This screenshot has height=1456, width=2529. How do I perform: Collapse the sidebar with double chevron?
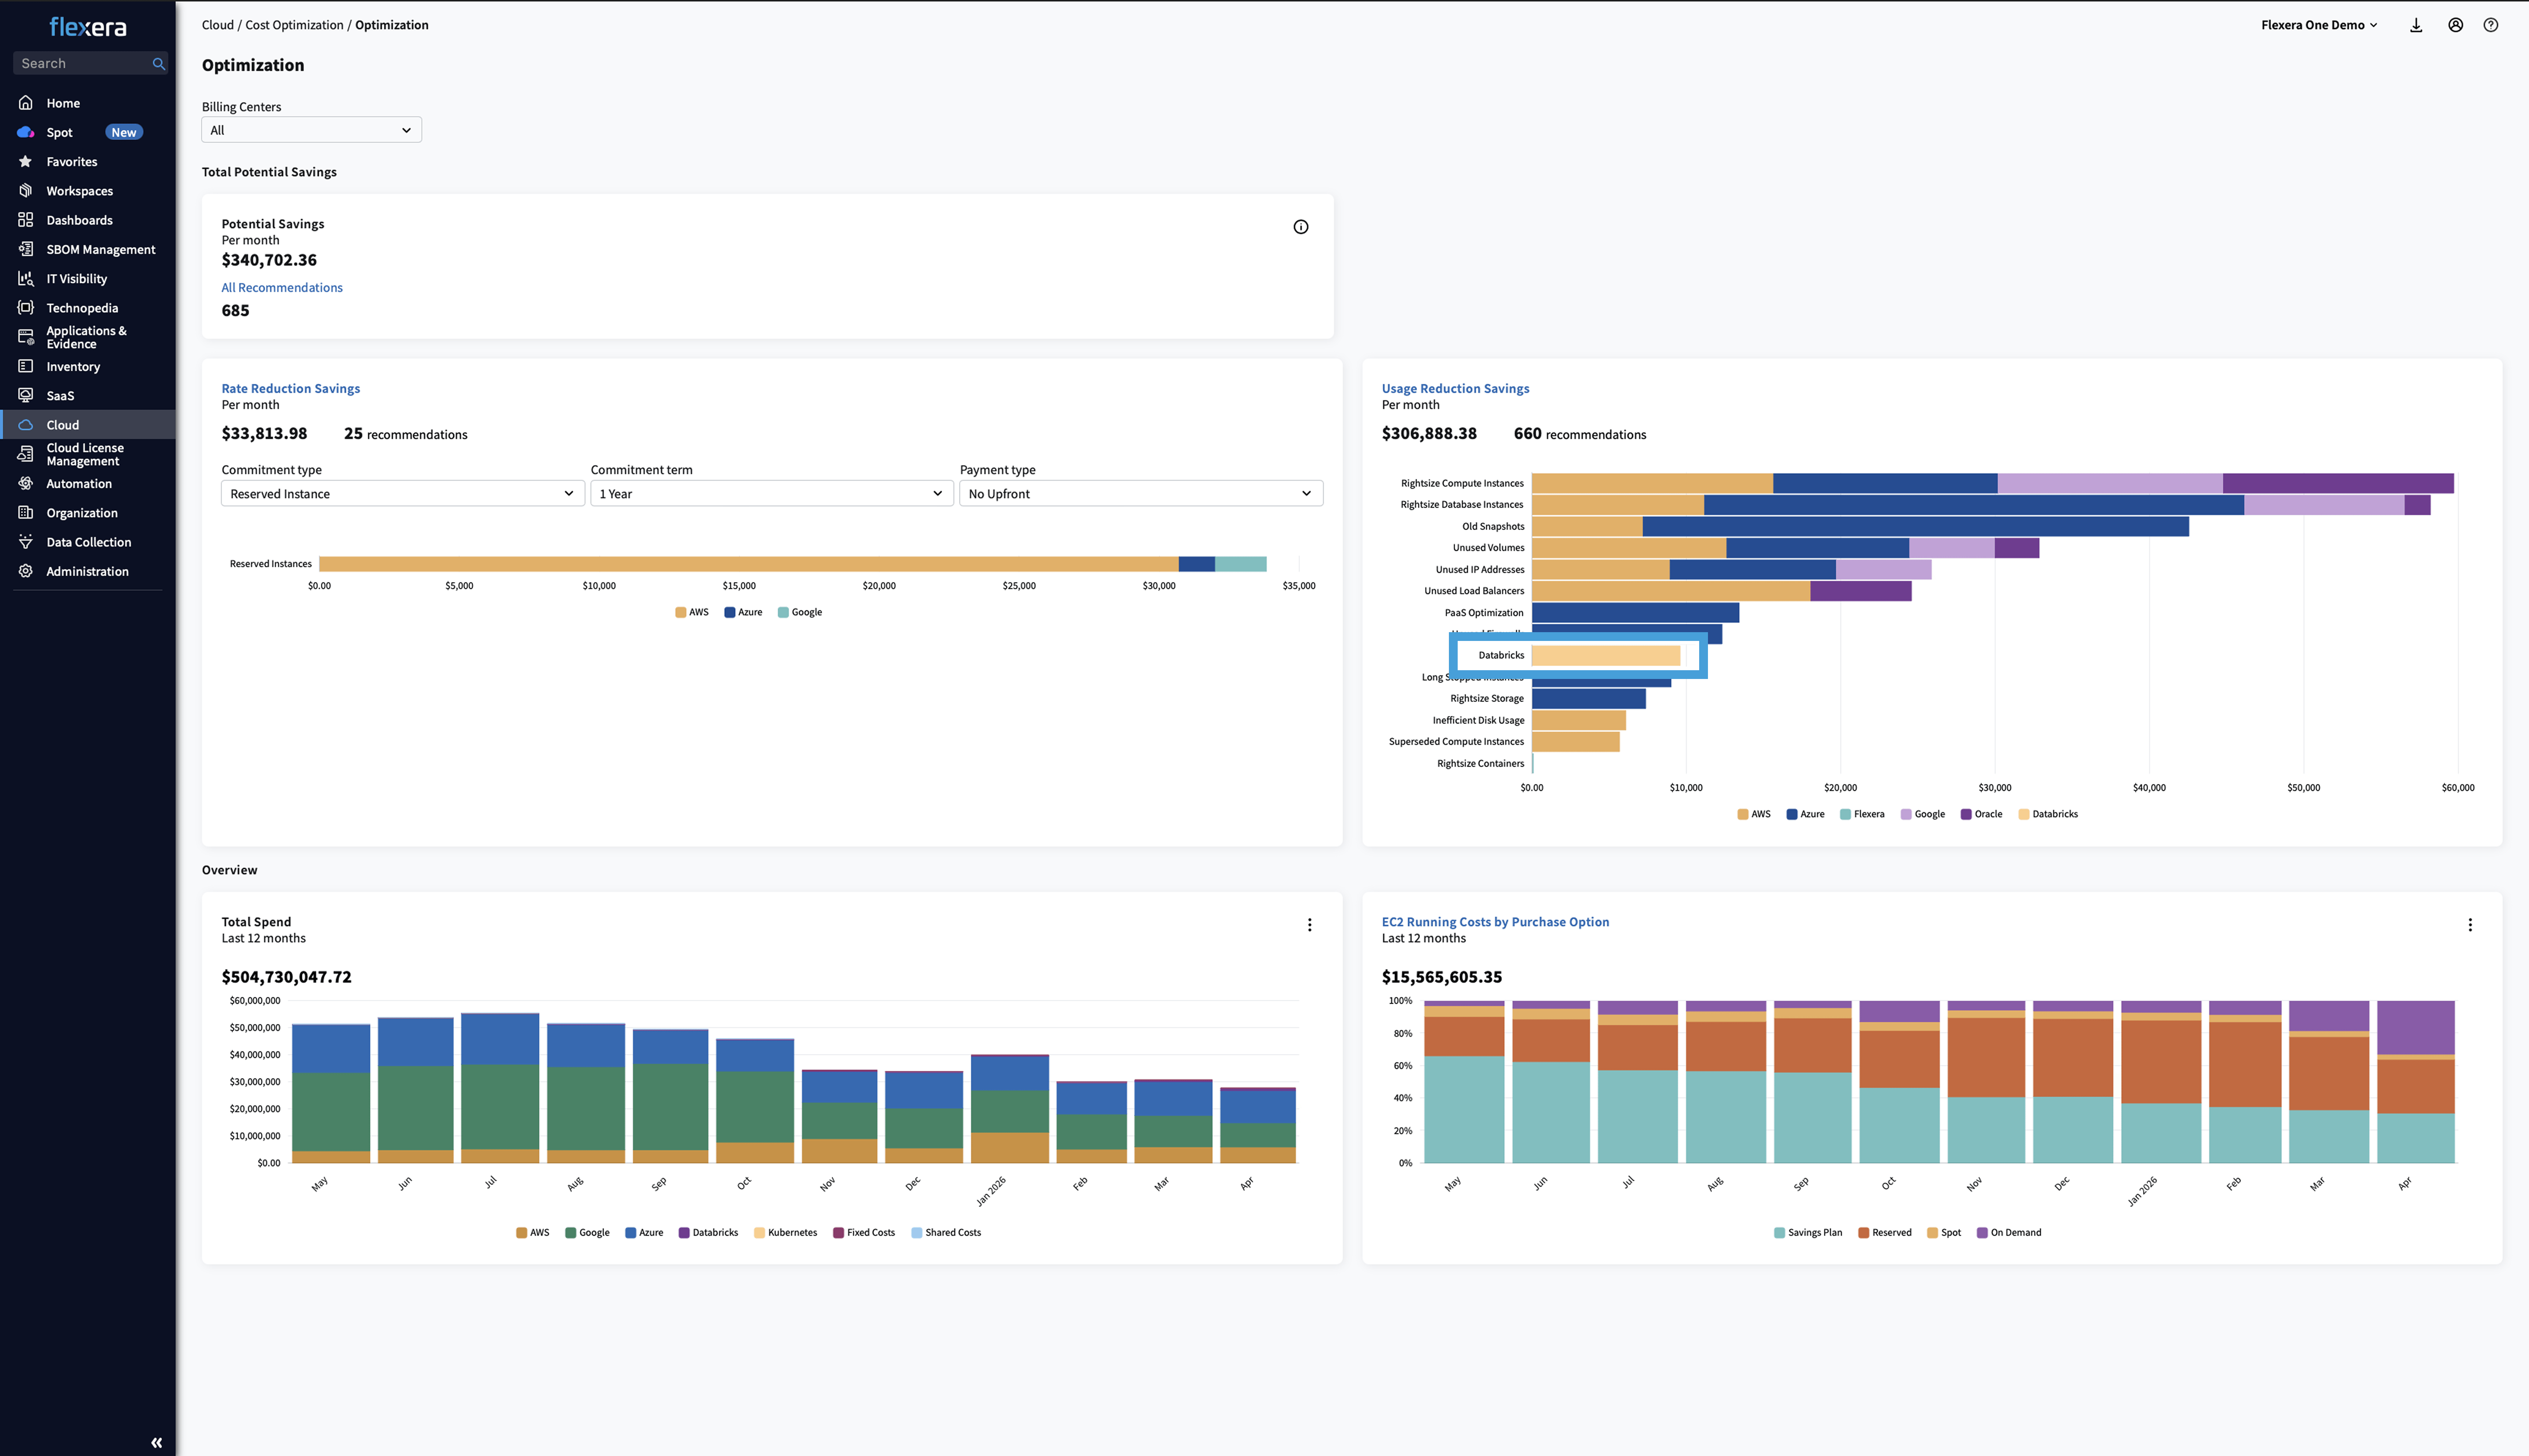156,1442
